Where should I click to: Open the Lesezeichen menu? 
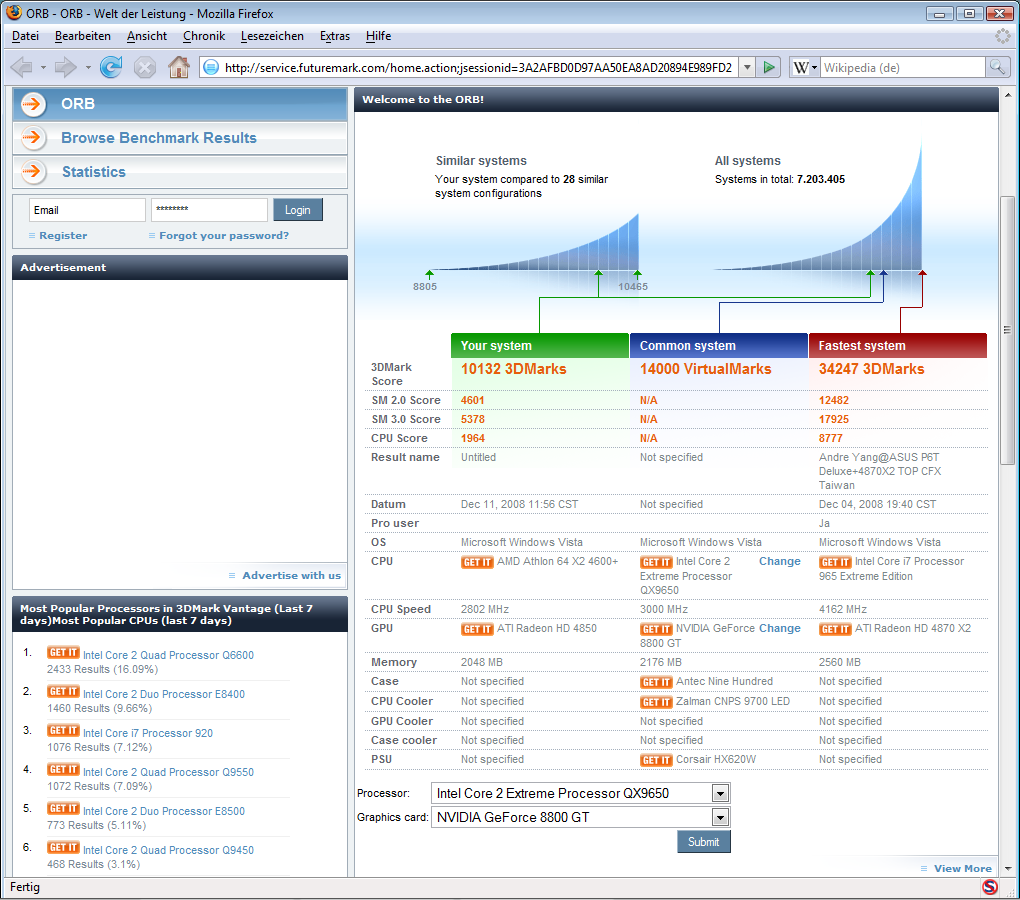(x=272, y=36)
